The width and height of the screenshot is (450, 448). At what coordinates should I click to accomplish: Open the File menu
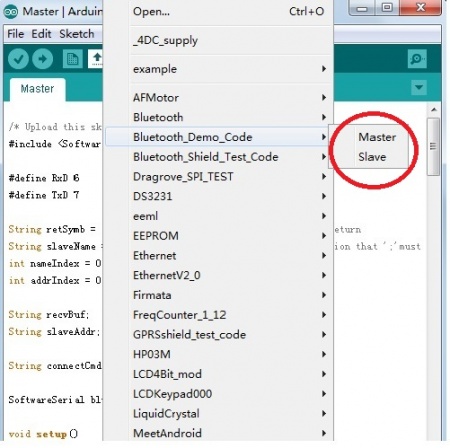pos(15,34)
